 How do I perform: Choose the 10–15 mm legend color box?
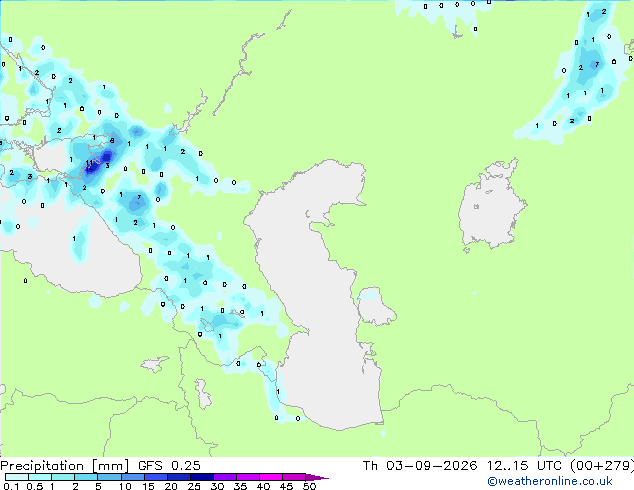point(132,477)
